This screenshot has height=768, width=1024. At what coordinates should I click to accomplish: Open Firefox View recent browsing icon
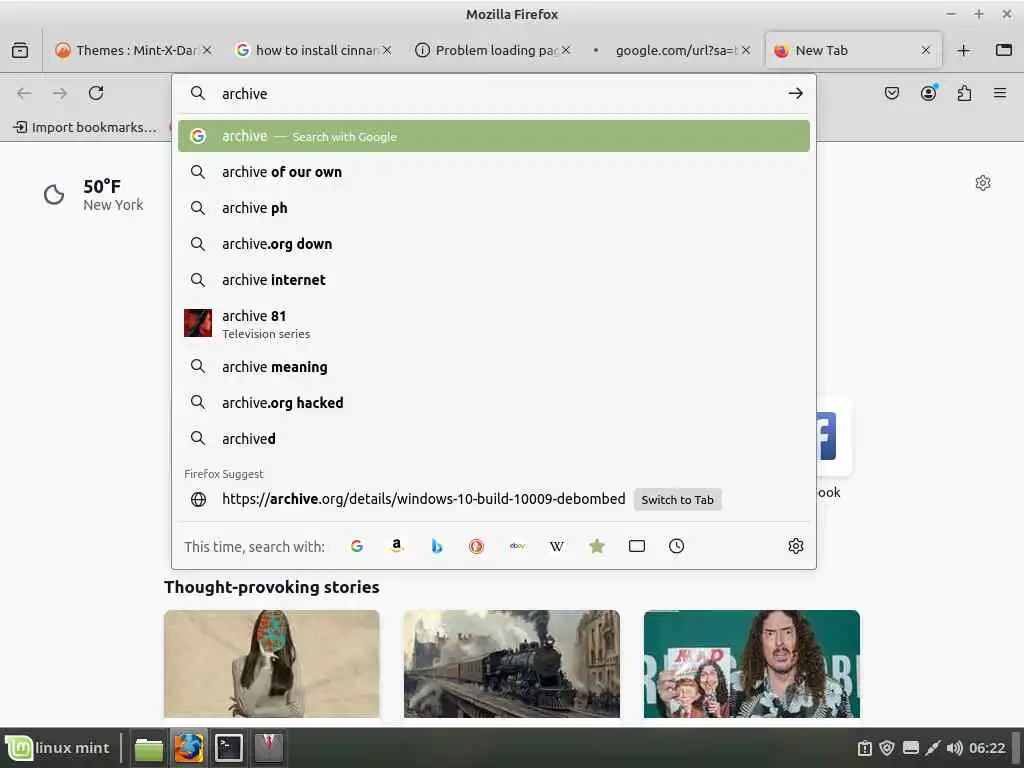[x=20, y=50]
